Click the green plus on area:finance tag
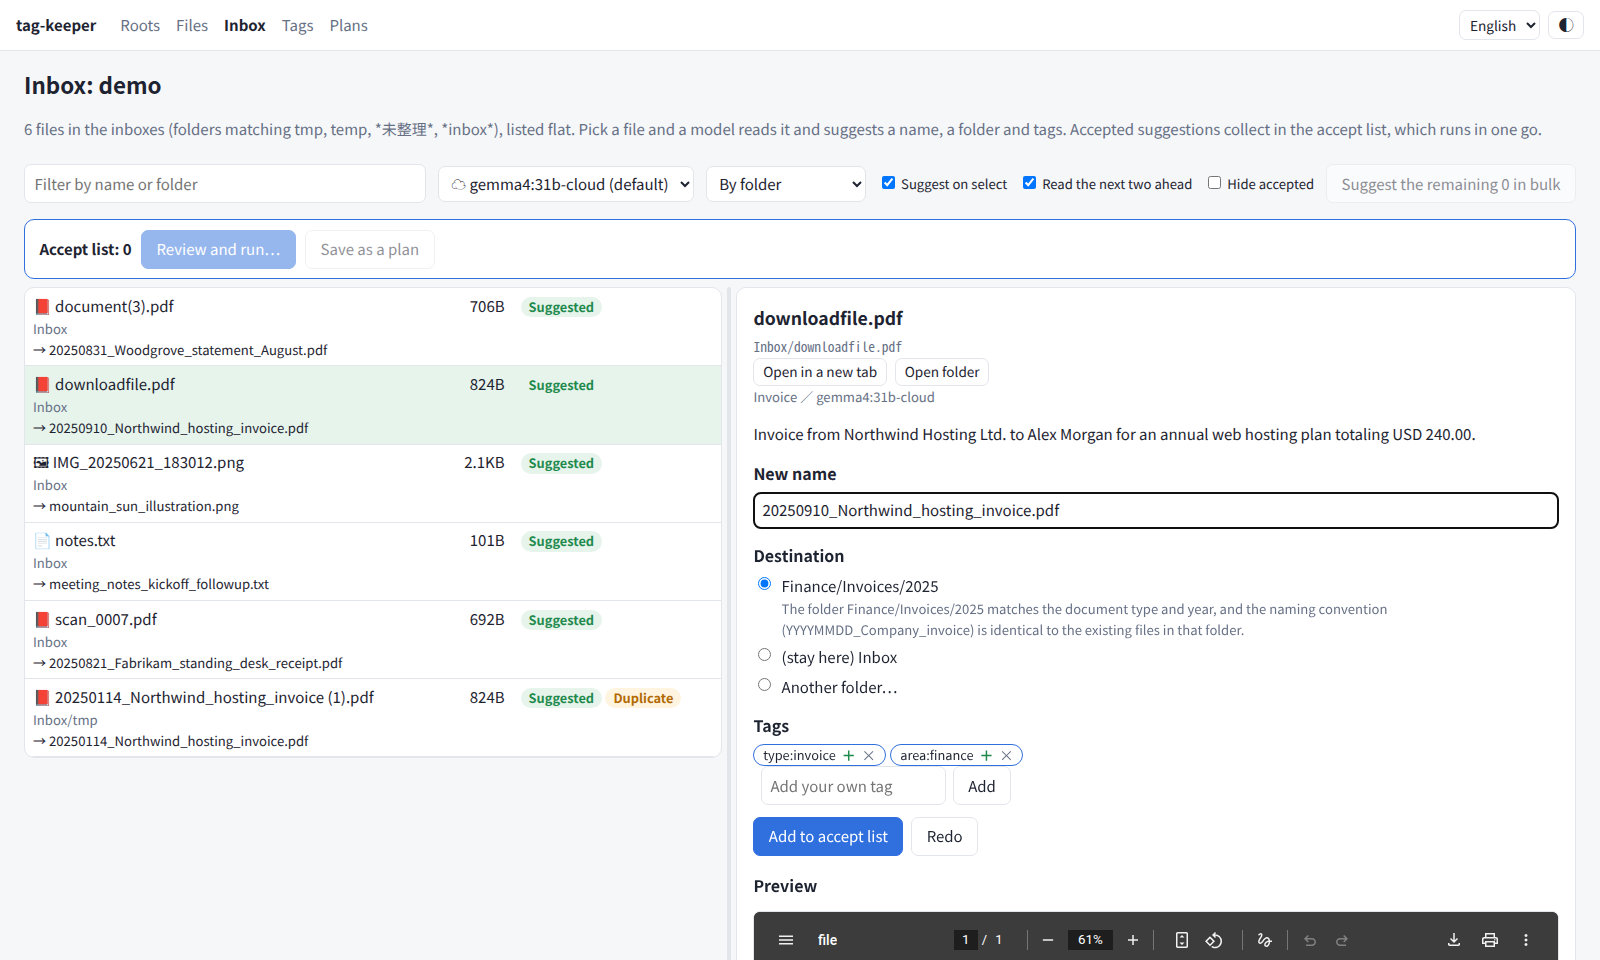This screenshot has height=960, width=1600. coord(986,756)
